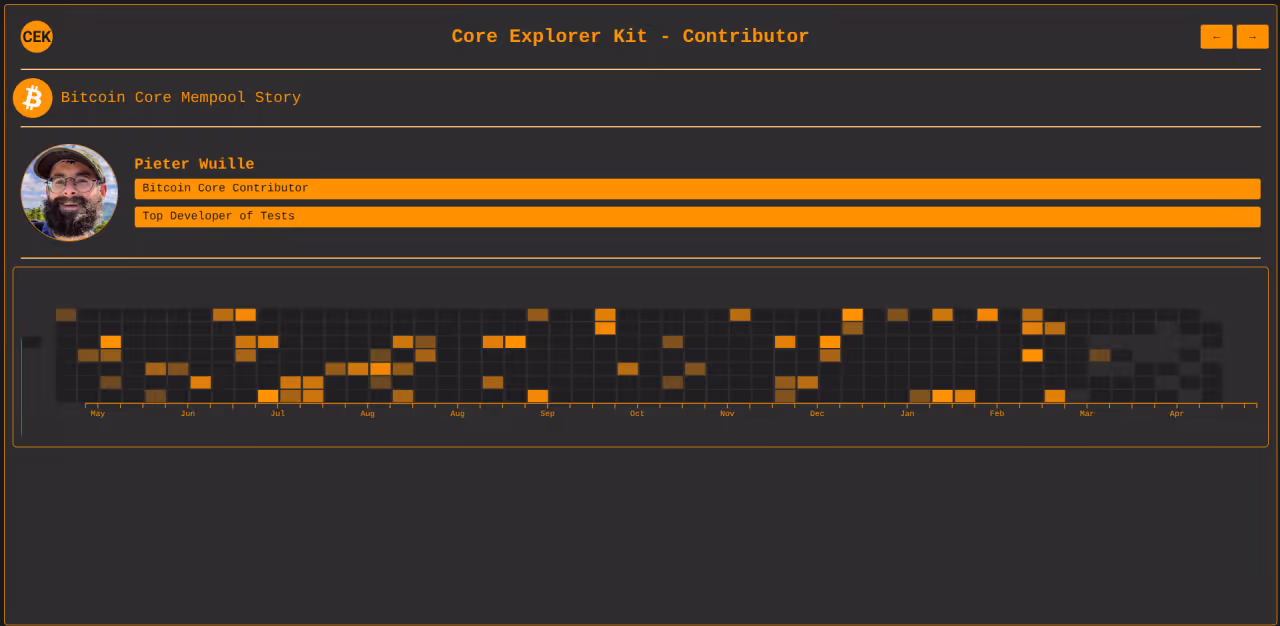Click the CEK logo icon
Viewport: 1280px width, 626px height.
(x=37, y=37)
